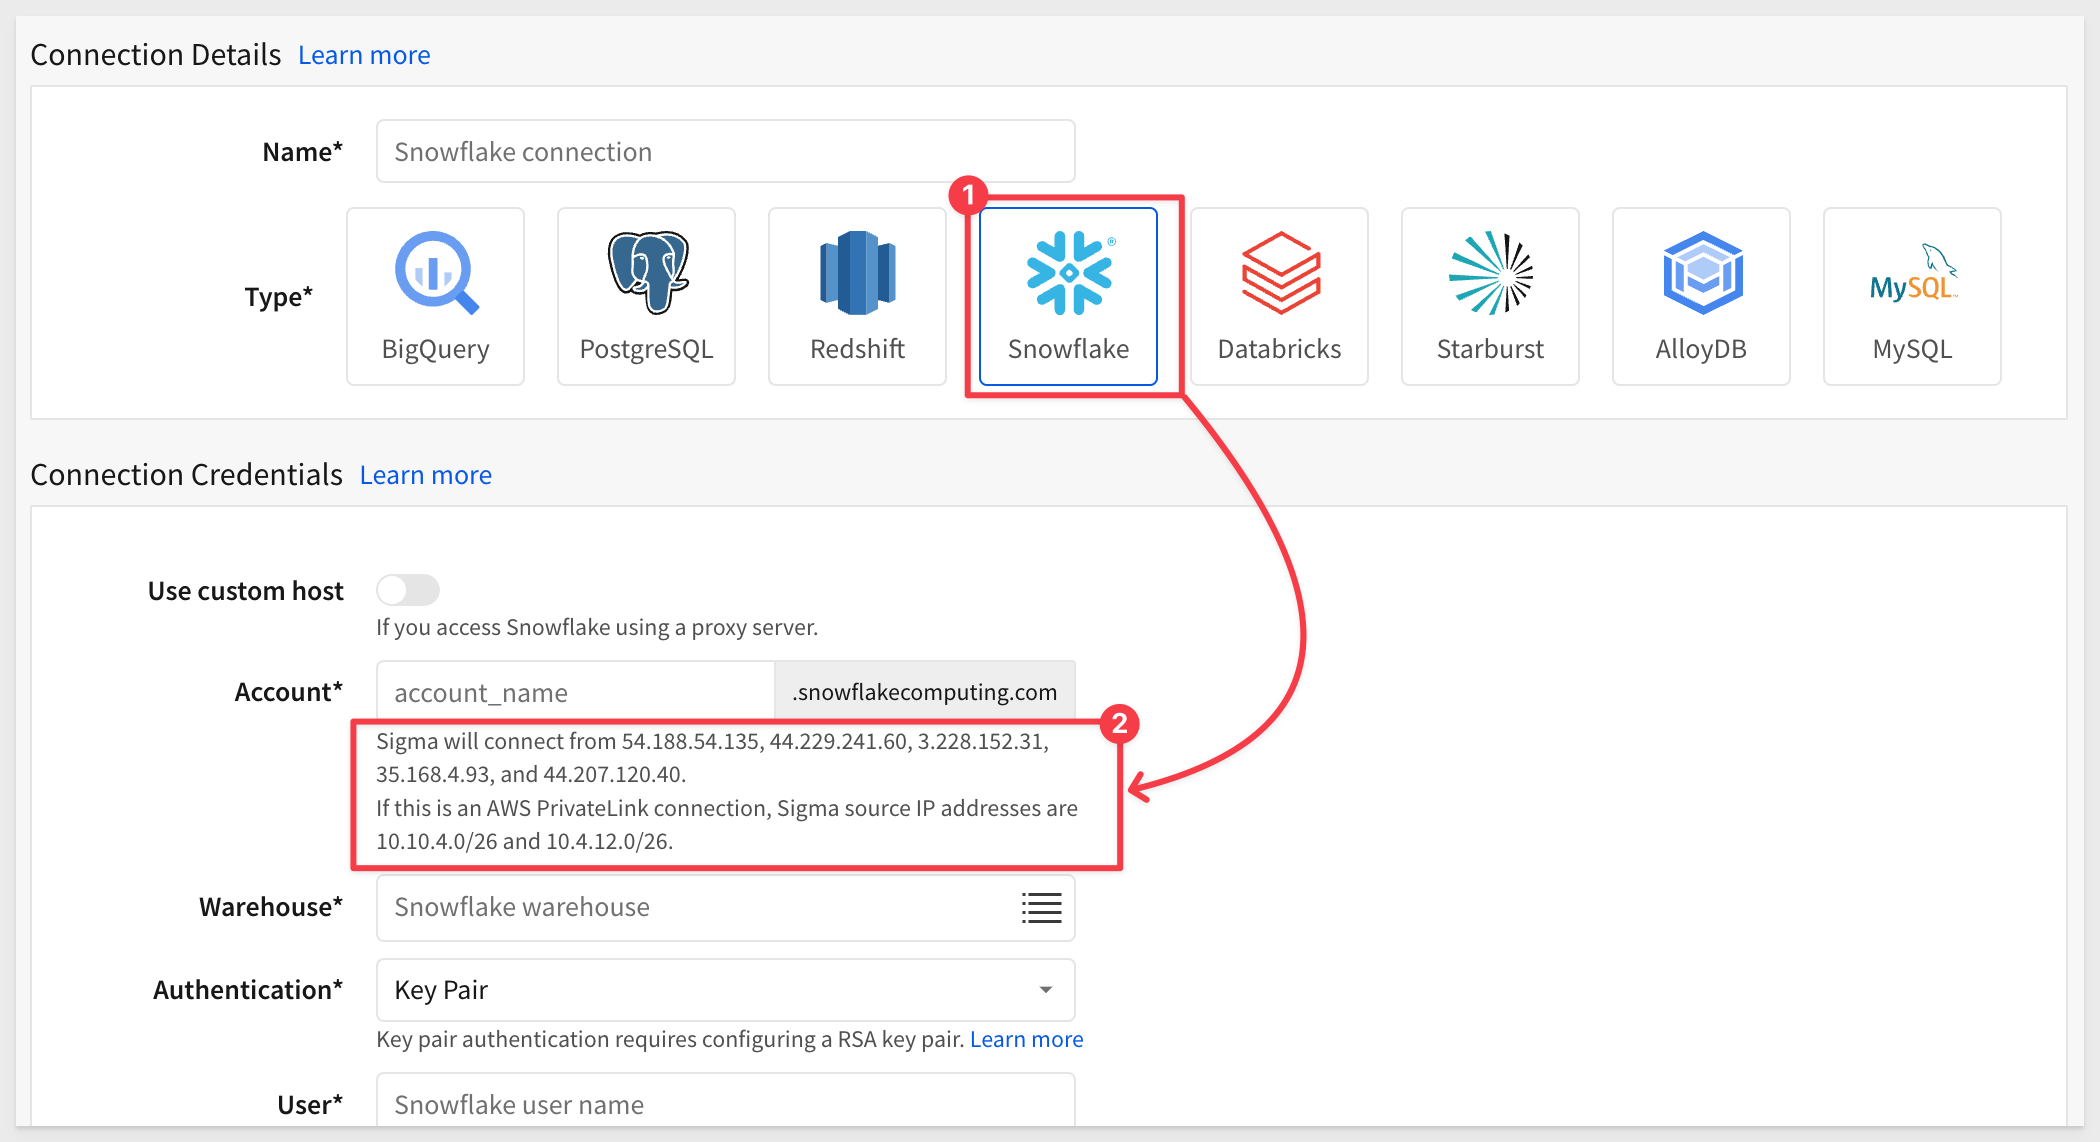The height and width of the screenshot is (1142, 2100).
Task: Choose the Starburst connection type
Action: coord(1490,296)
